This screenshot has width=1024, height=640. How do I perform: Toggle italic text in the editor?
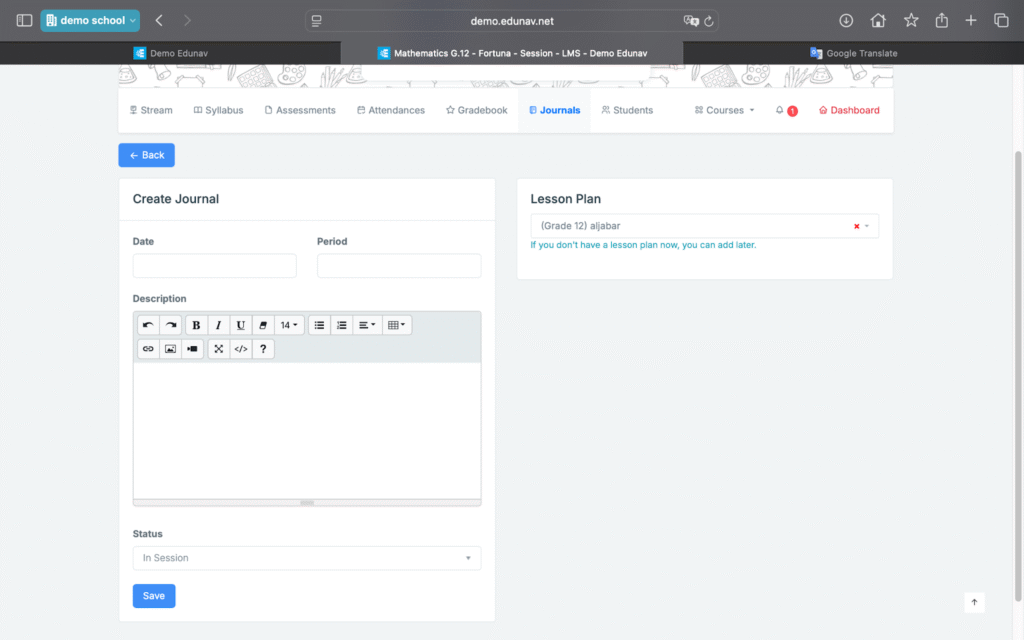click(218, 325)
